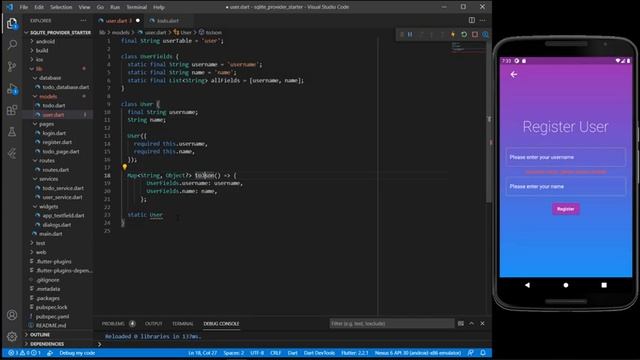Click the Nexus 6 device selector
The height and width of the screenshot is (360, 640).
418,353
